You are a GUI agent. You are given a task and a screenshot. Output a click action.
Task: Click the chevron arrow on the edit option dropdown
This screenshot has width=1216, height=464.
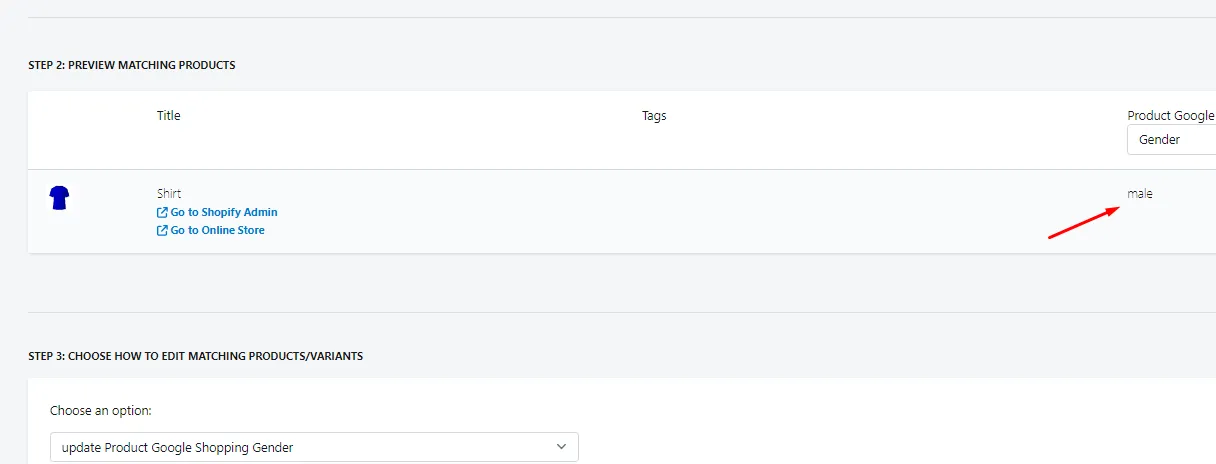[562, 447]
